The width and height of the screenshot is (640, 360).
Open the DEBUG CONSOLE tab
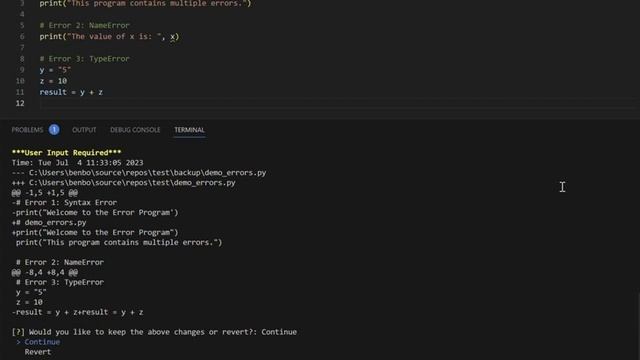pyautogui.click(x=135, y=130)
